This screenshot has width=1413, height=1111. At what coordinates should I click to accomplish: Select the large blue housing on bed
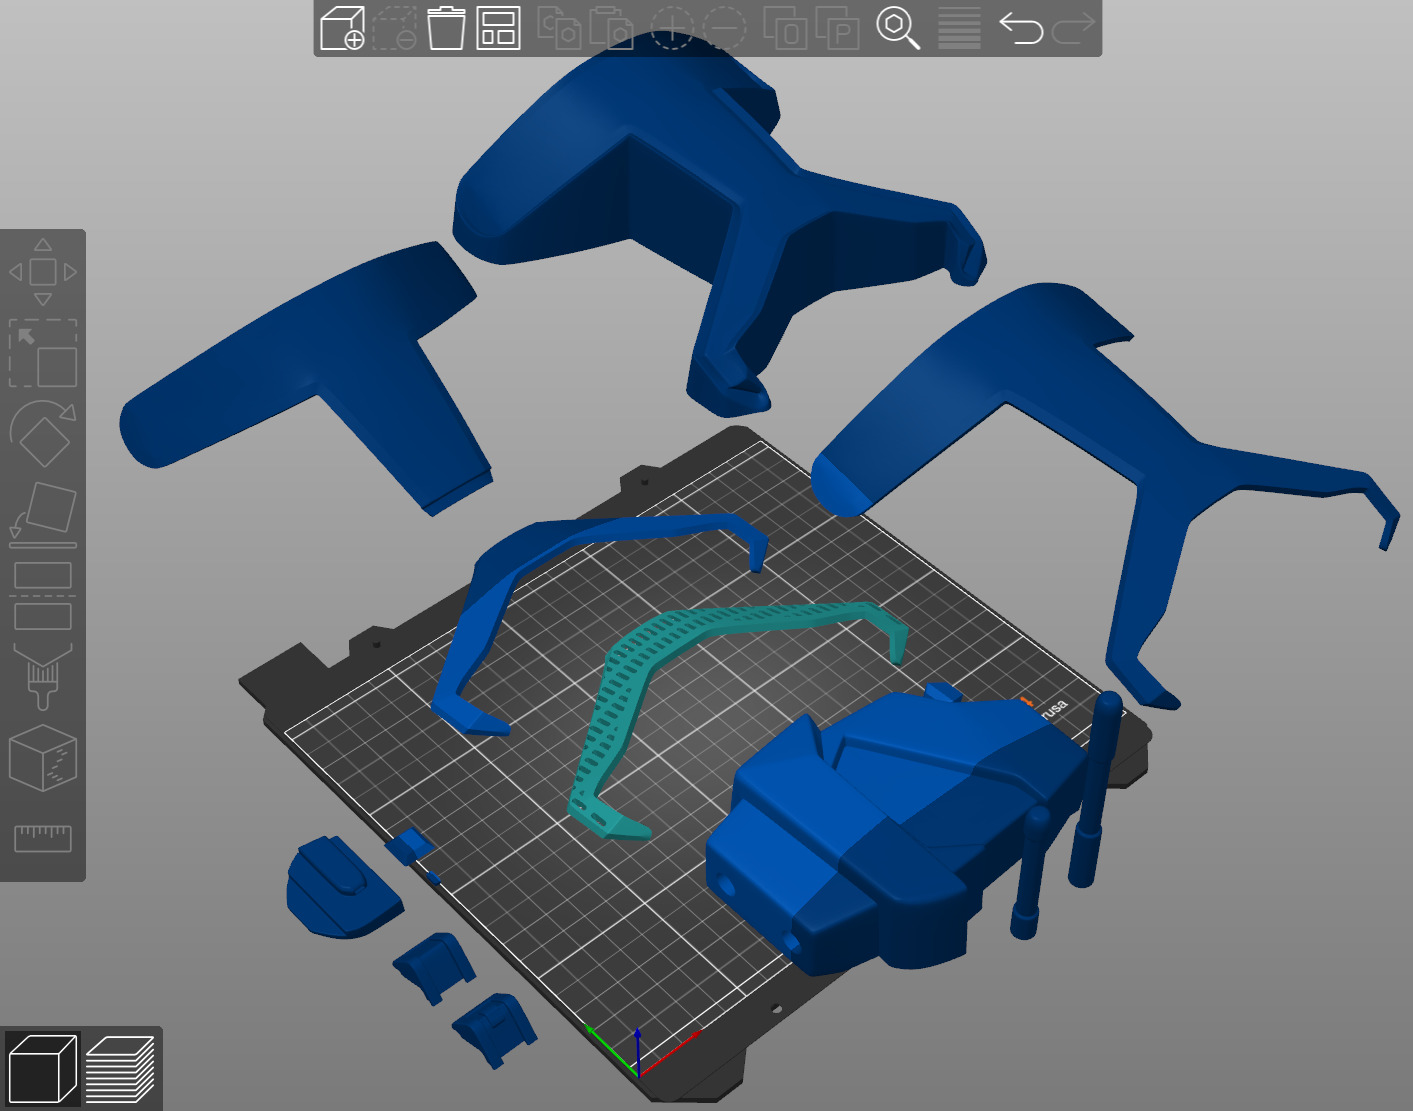[880, 830]
